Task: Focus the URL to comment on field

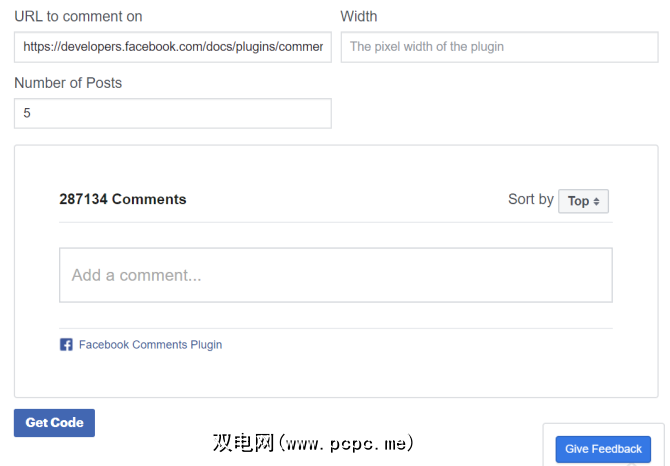Action: 172,47
